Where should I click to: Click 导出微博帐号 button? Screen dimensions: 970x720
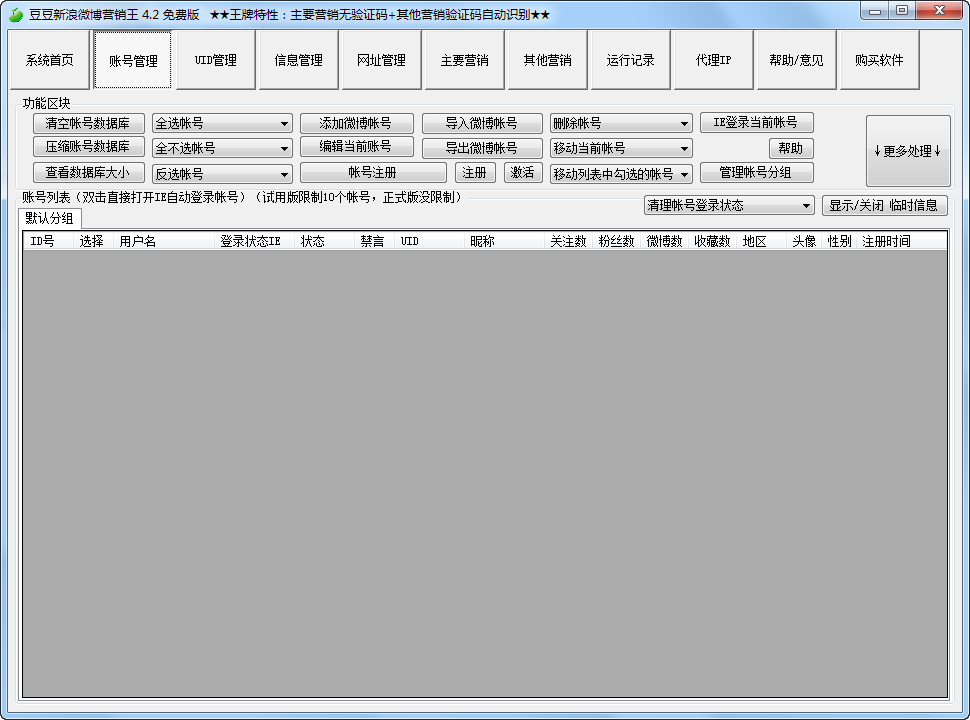482,148
